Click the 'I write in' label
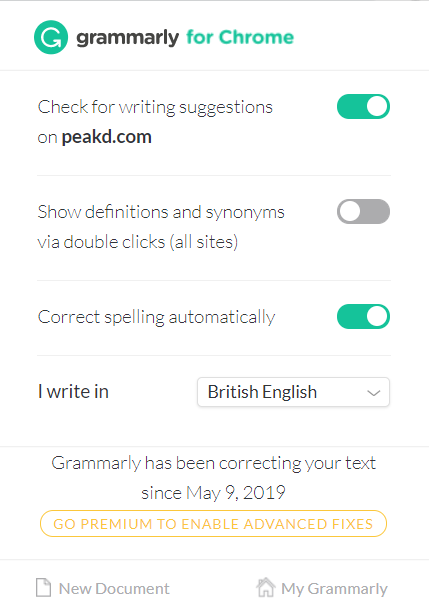The height and width of the screenshot is (613, 429). click(x=74, y=391)
